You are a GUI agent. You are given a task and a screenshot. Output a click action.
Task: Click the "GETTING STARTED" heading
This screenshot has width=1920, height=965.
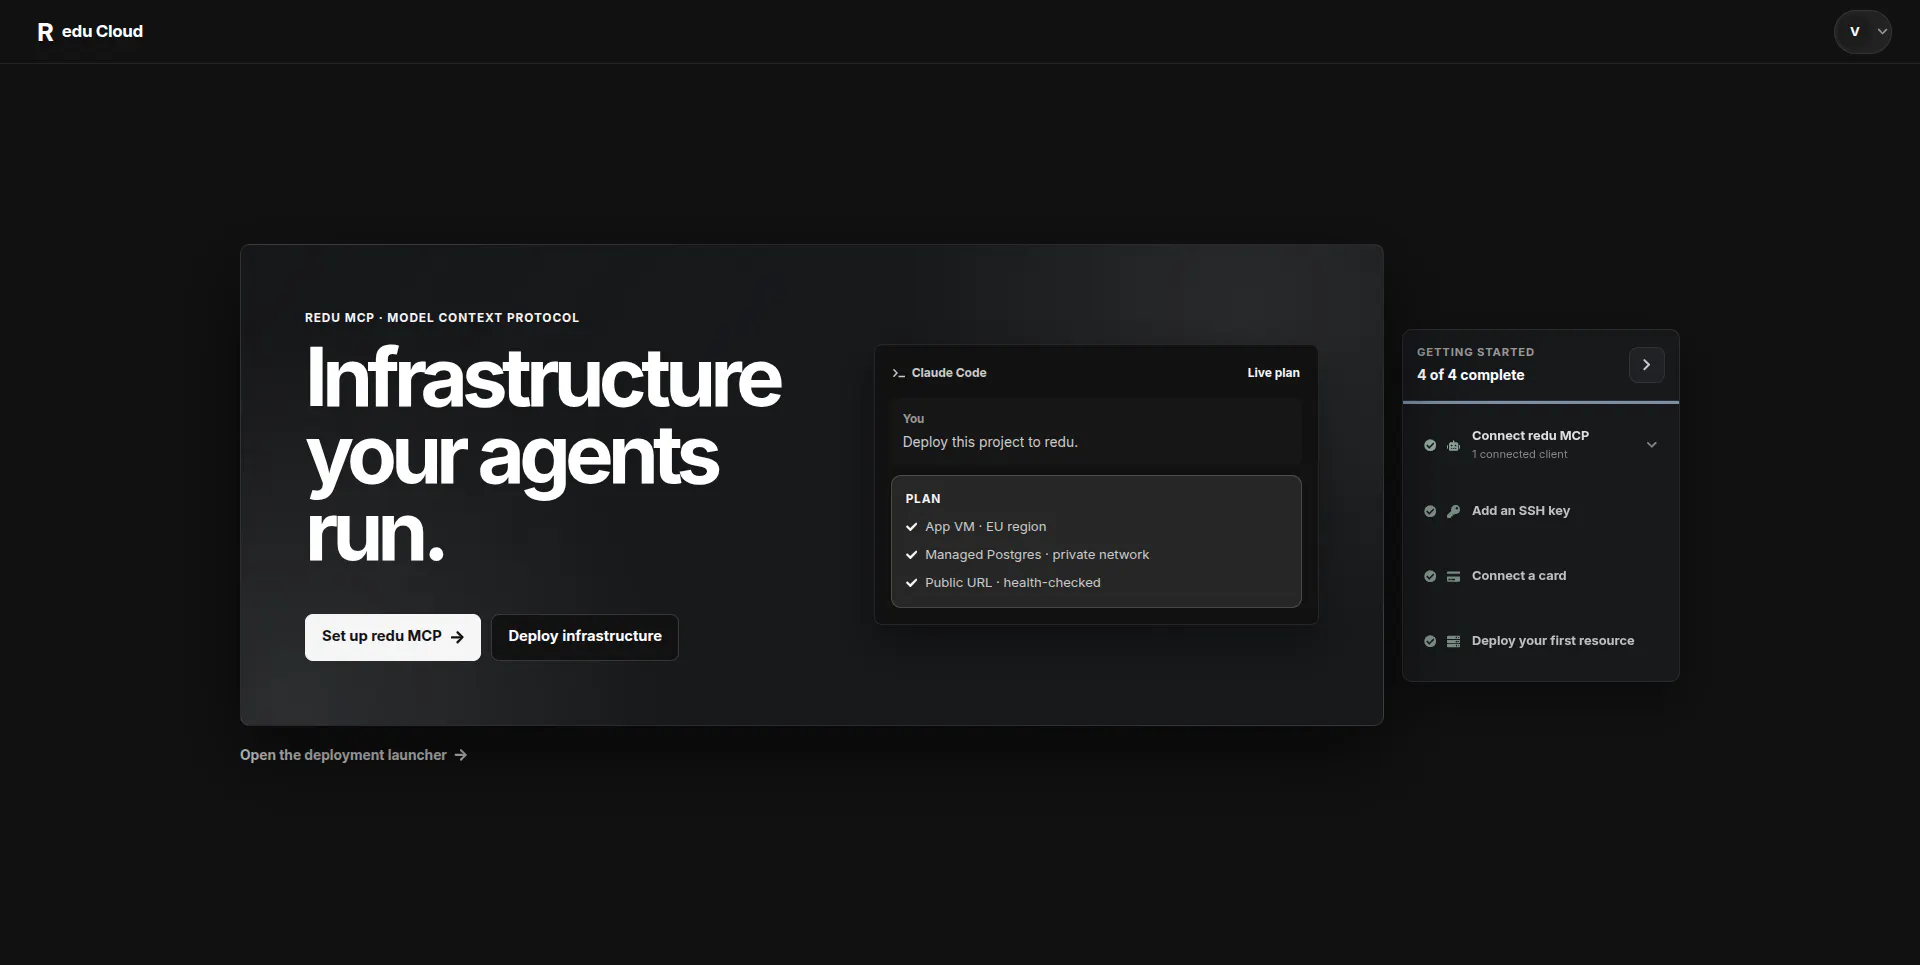click(x=1475, y=352)
